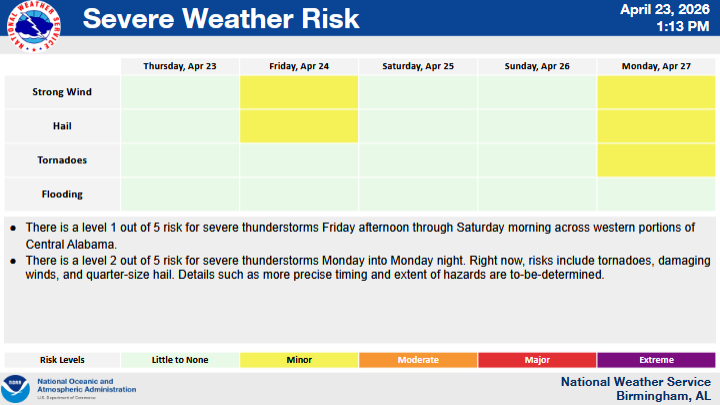The height and width of the screenshot is (405, 720).
Task: Click the Saturday, Apr 25 column header
Action: [418, 65]
